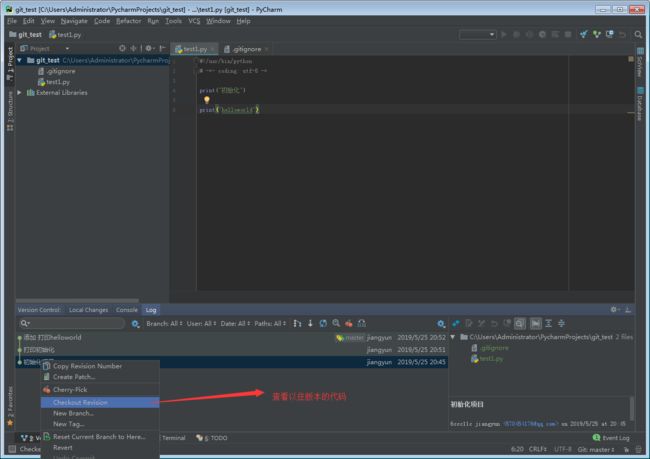Click Go To Hash/Branch/Tag arrow icon

pyautogui.click(x=310, y=323)
